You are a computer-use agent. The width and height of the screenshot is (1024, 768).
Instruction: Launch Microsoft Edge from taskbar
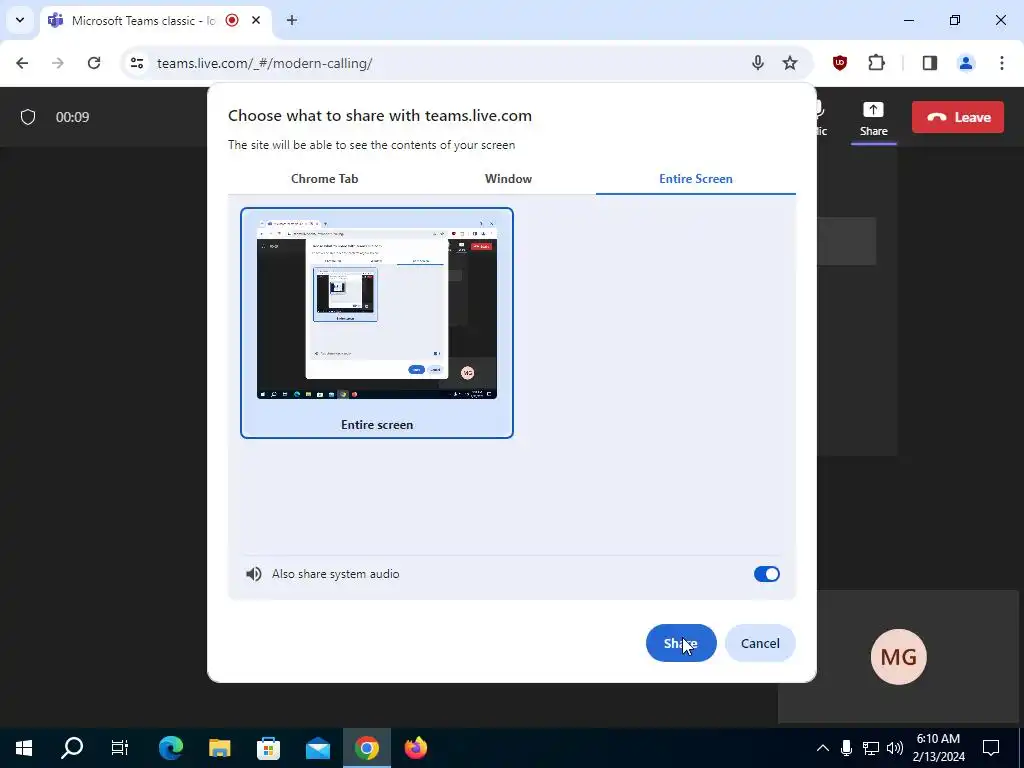click(x=170, y=748)
